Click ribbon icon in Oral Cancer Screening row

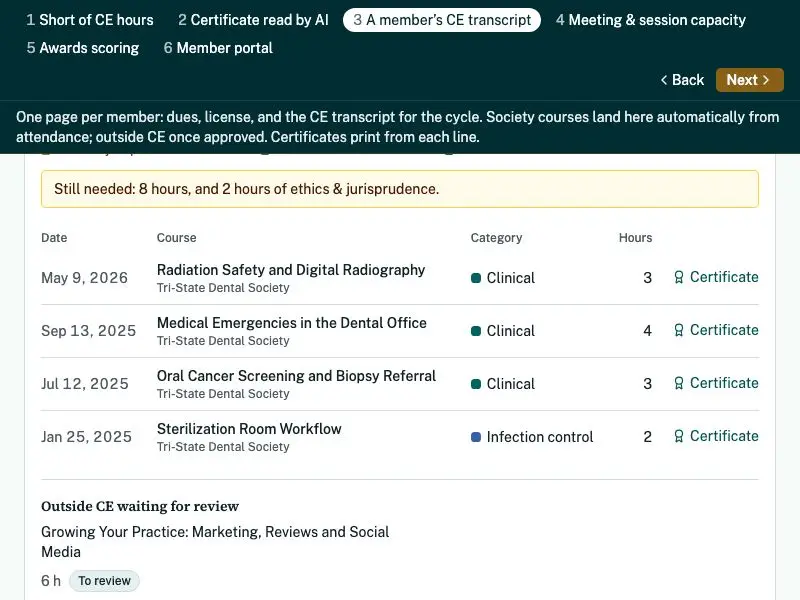pyautogui.click(x=679, y=383)
